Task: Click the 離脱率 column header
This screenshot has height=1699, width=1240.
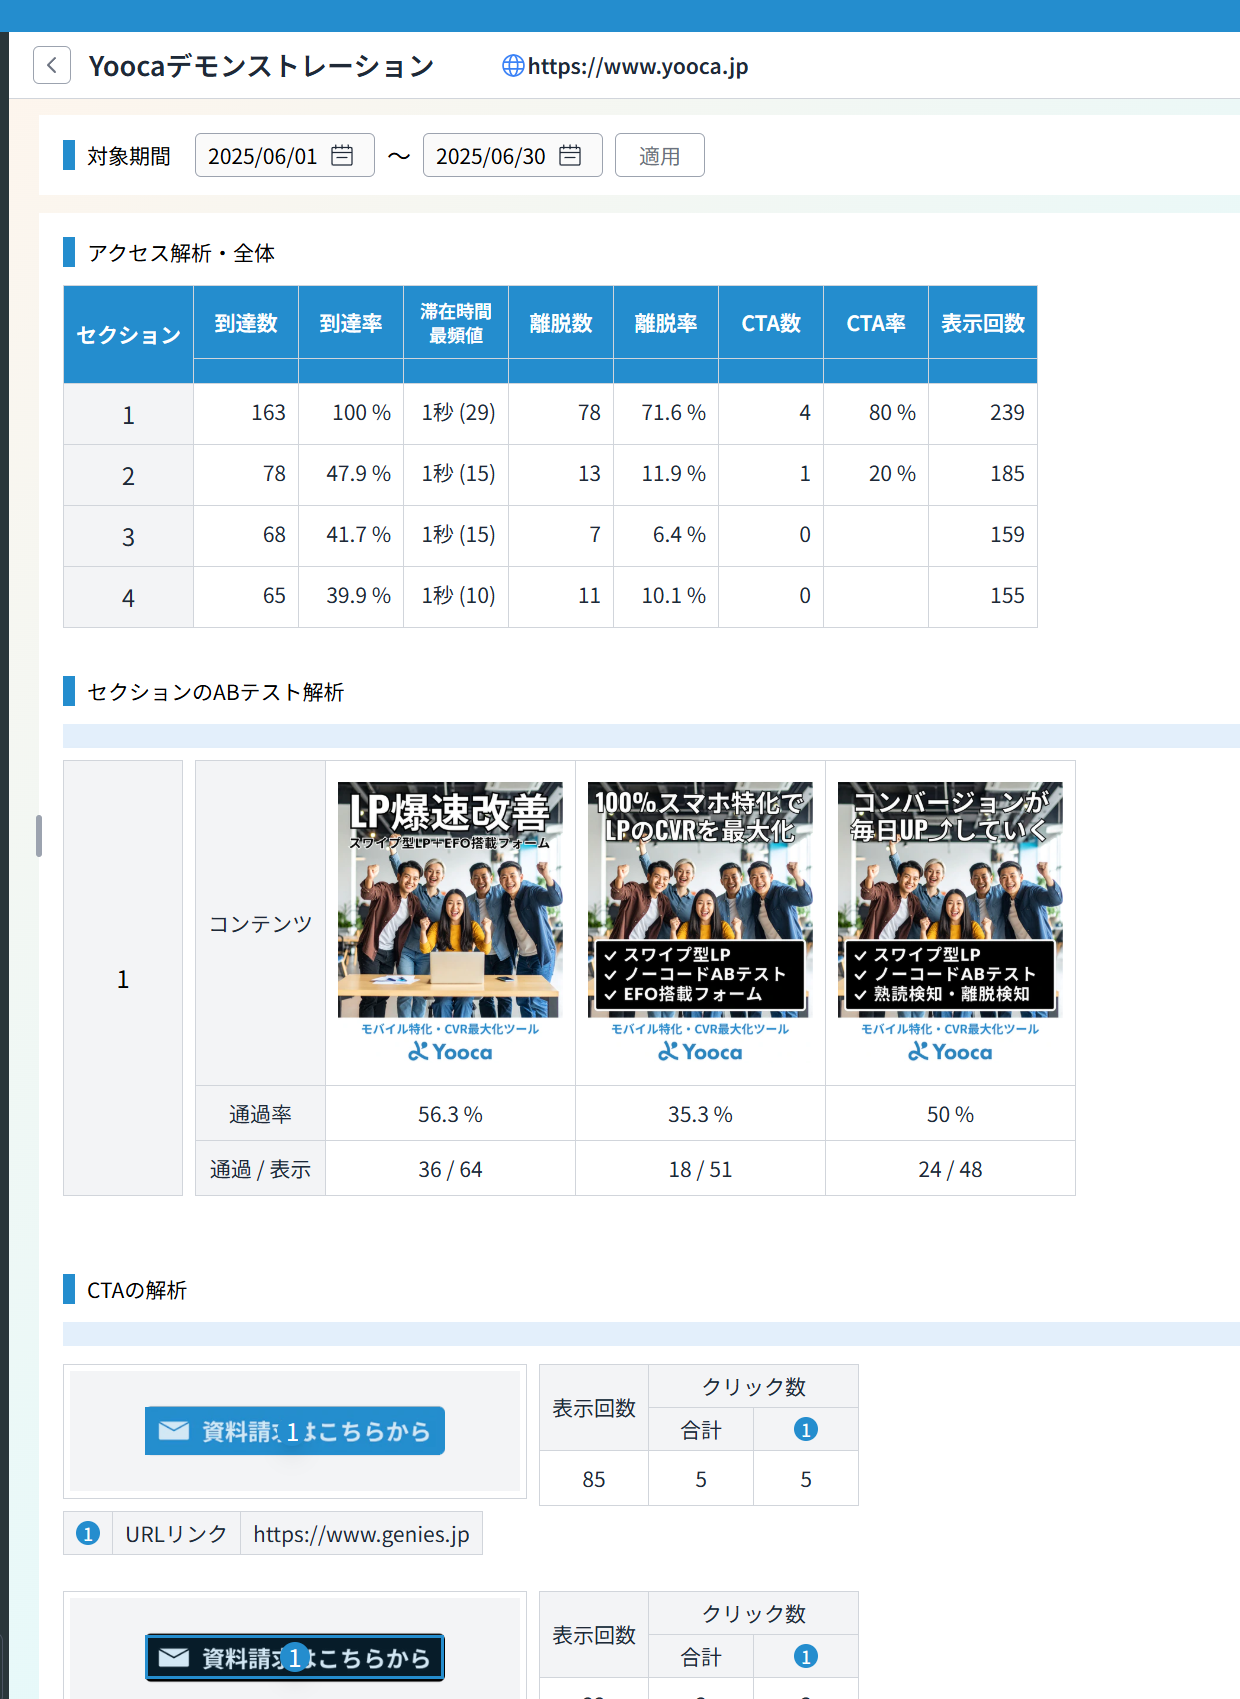Action: (x=666, y=323)
